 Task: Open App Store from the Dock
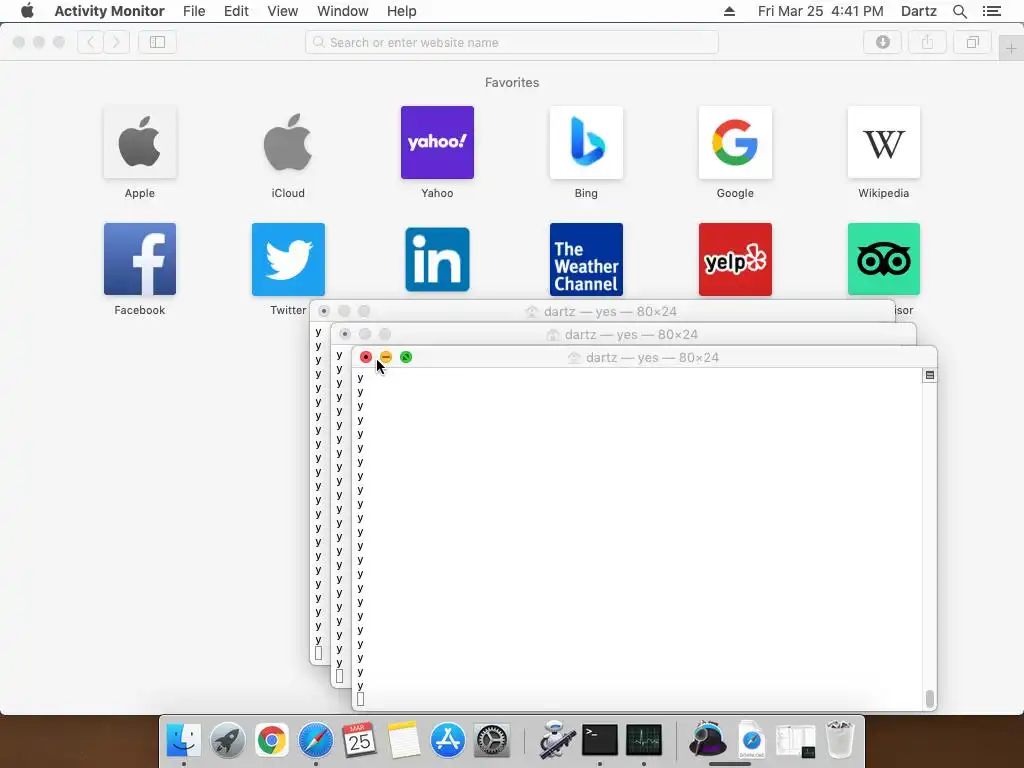pyautogui.click(x=447, y=741)
